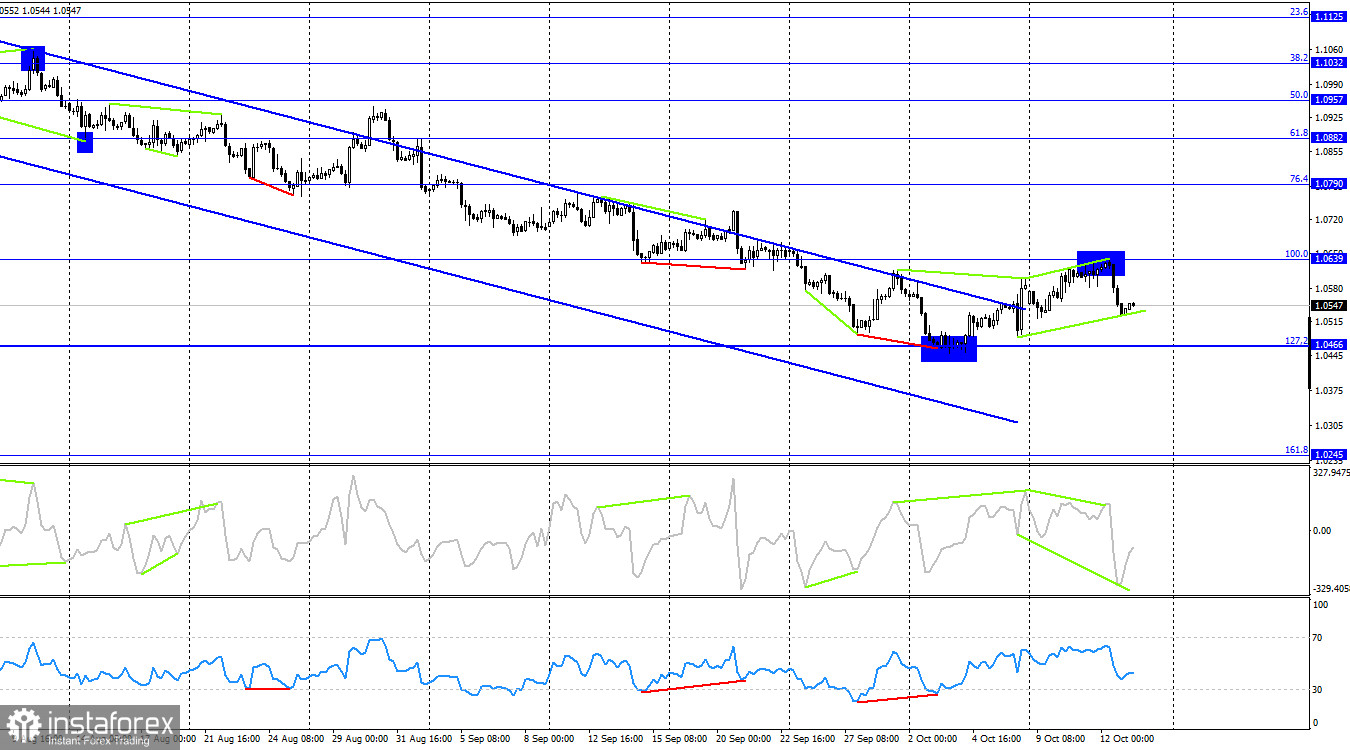Click the 1.0639 price tag
Image resolution: width=1350 pixels, height=750 pixels.
tap(1328, 259)
